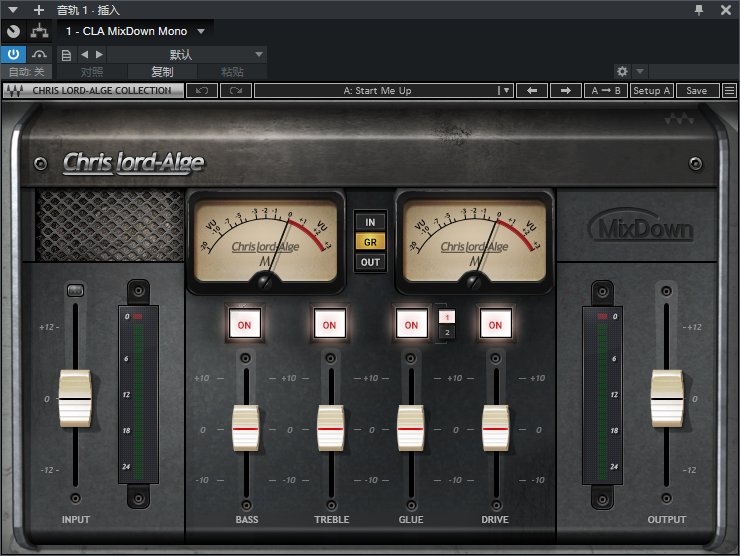Select Glue mode 2
Image resolution: width=740 pixels, height=556 pixels.
point(447,332)
